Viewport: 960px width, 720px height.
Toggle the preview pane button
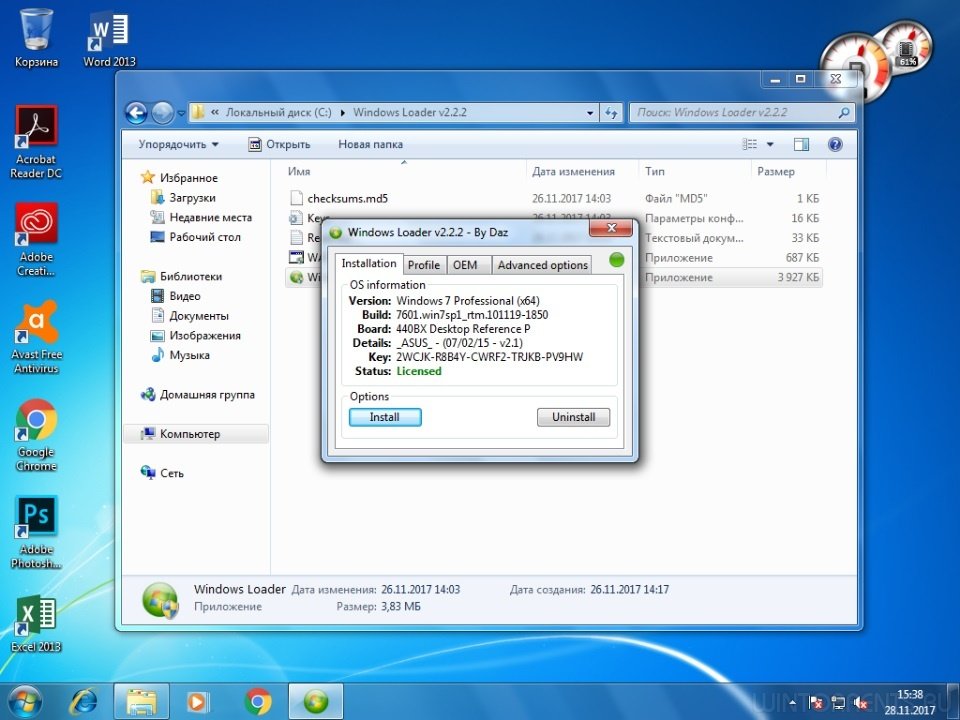pyautogui.click(x=801, y=144)
